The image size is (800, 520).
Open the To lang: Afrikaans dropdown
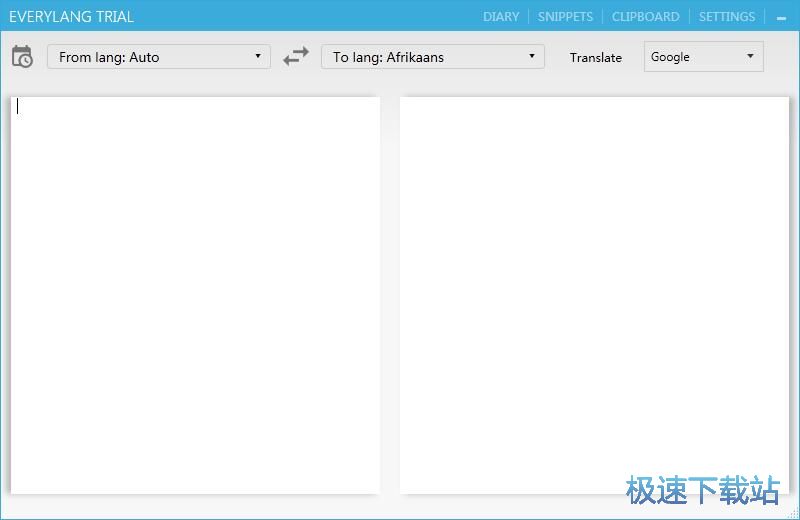[433, 57]
